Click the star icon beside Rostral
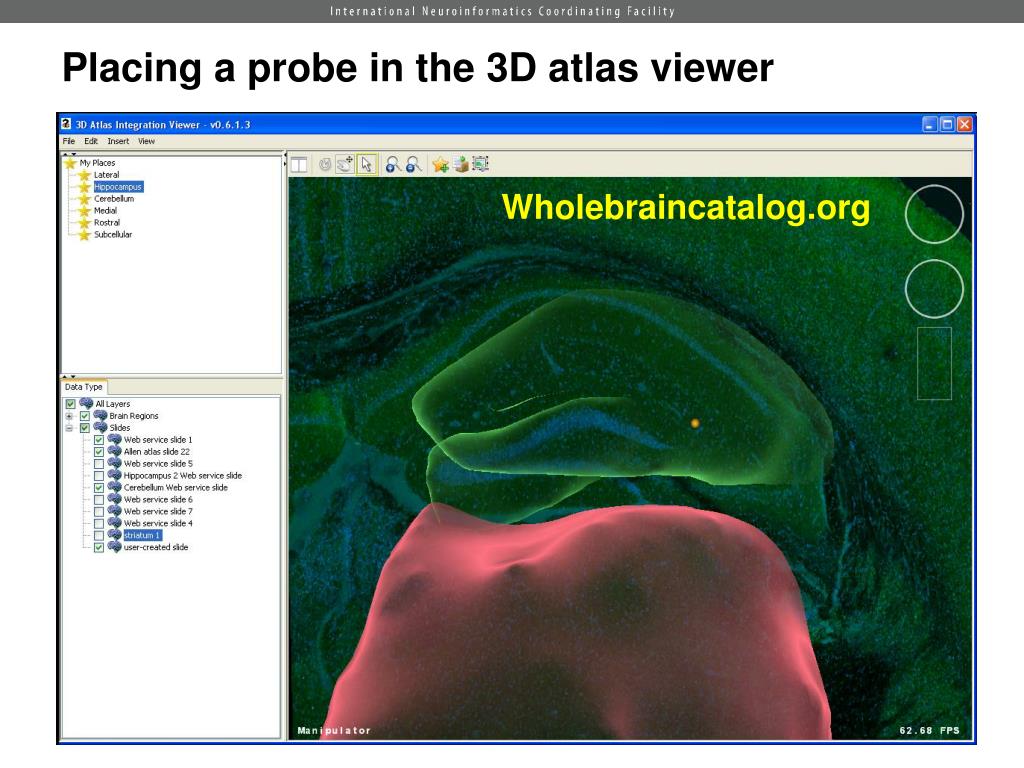 84,223
